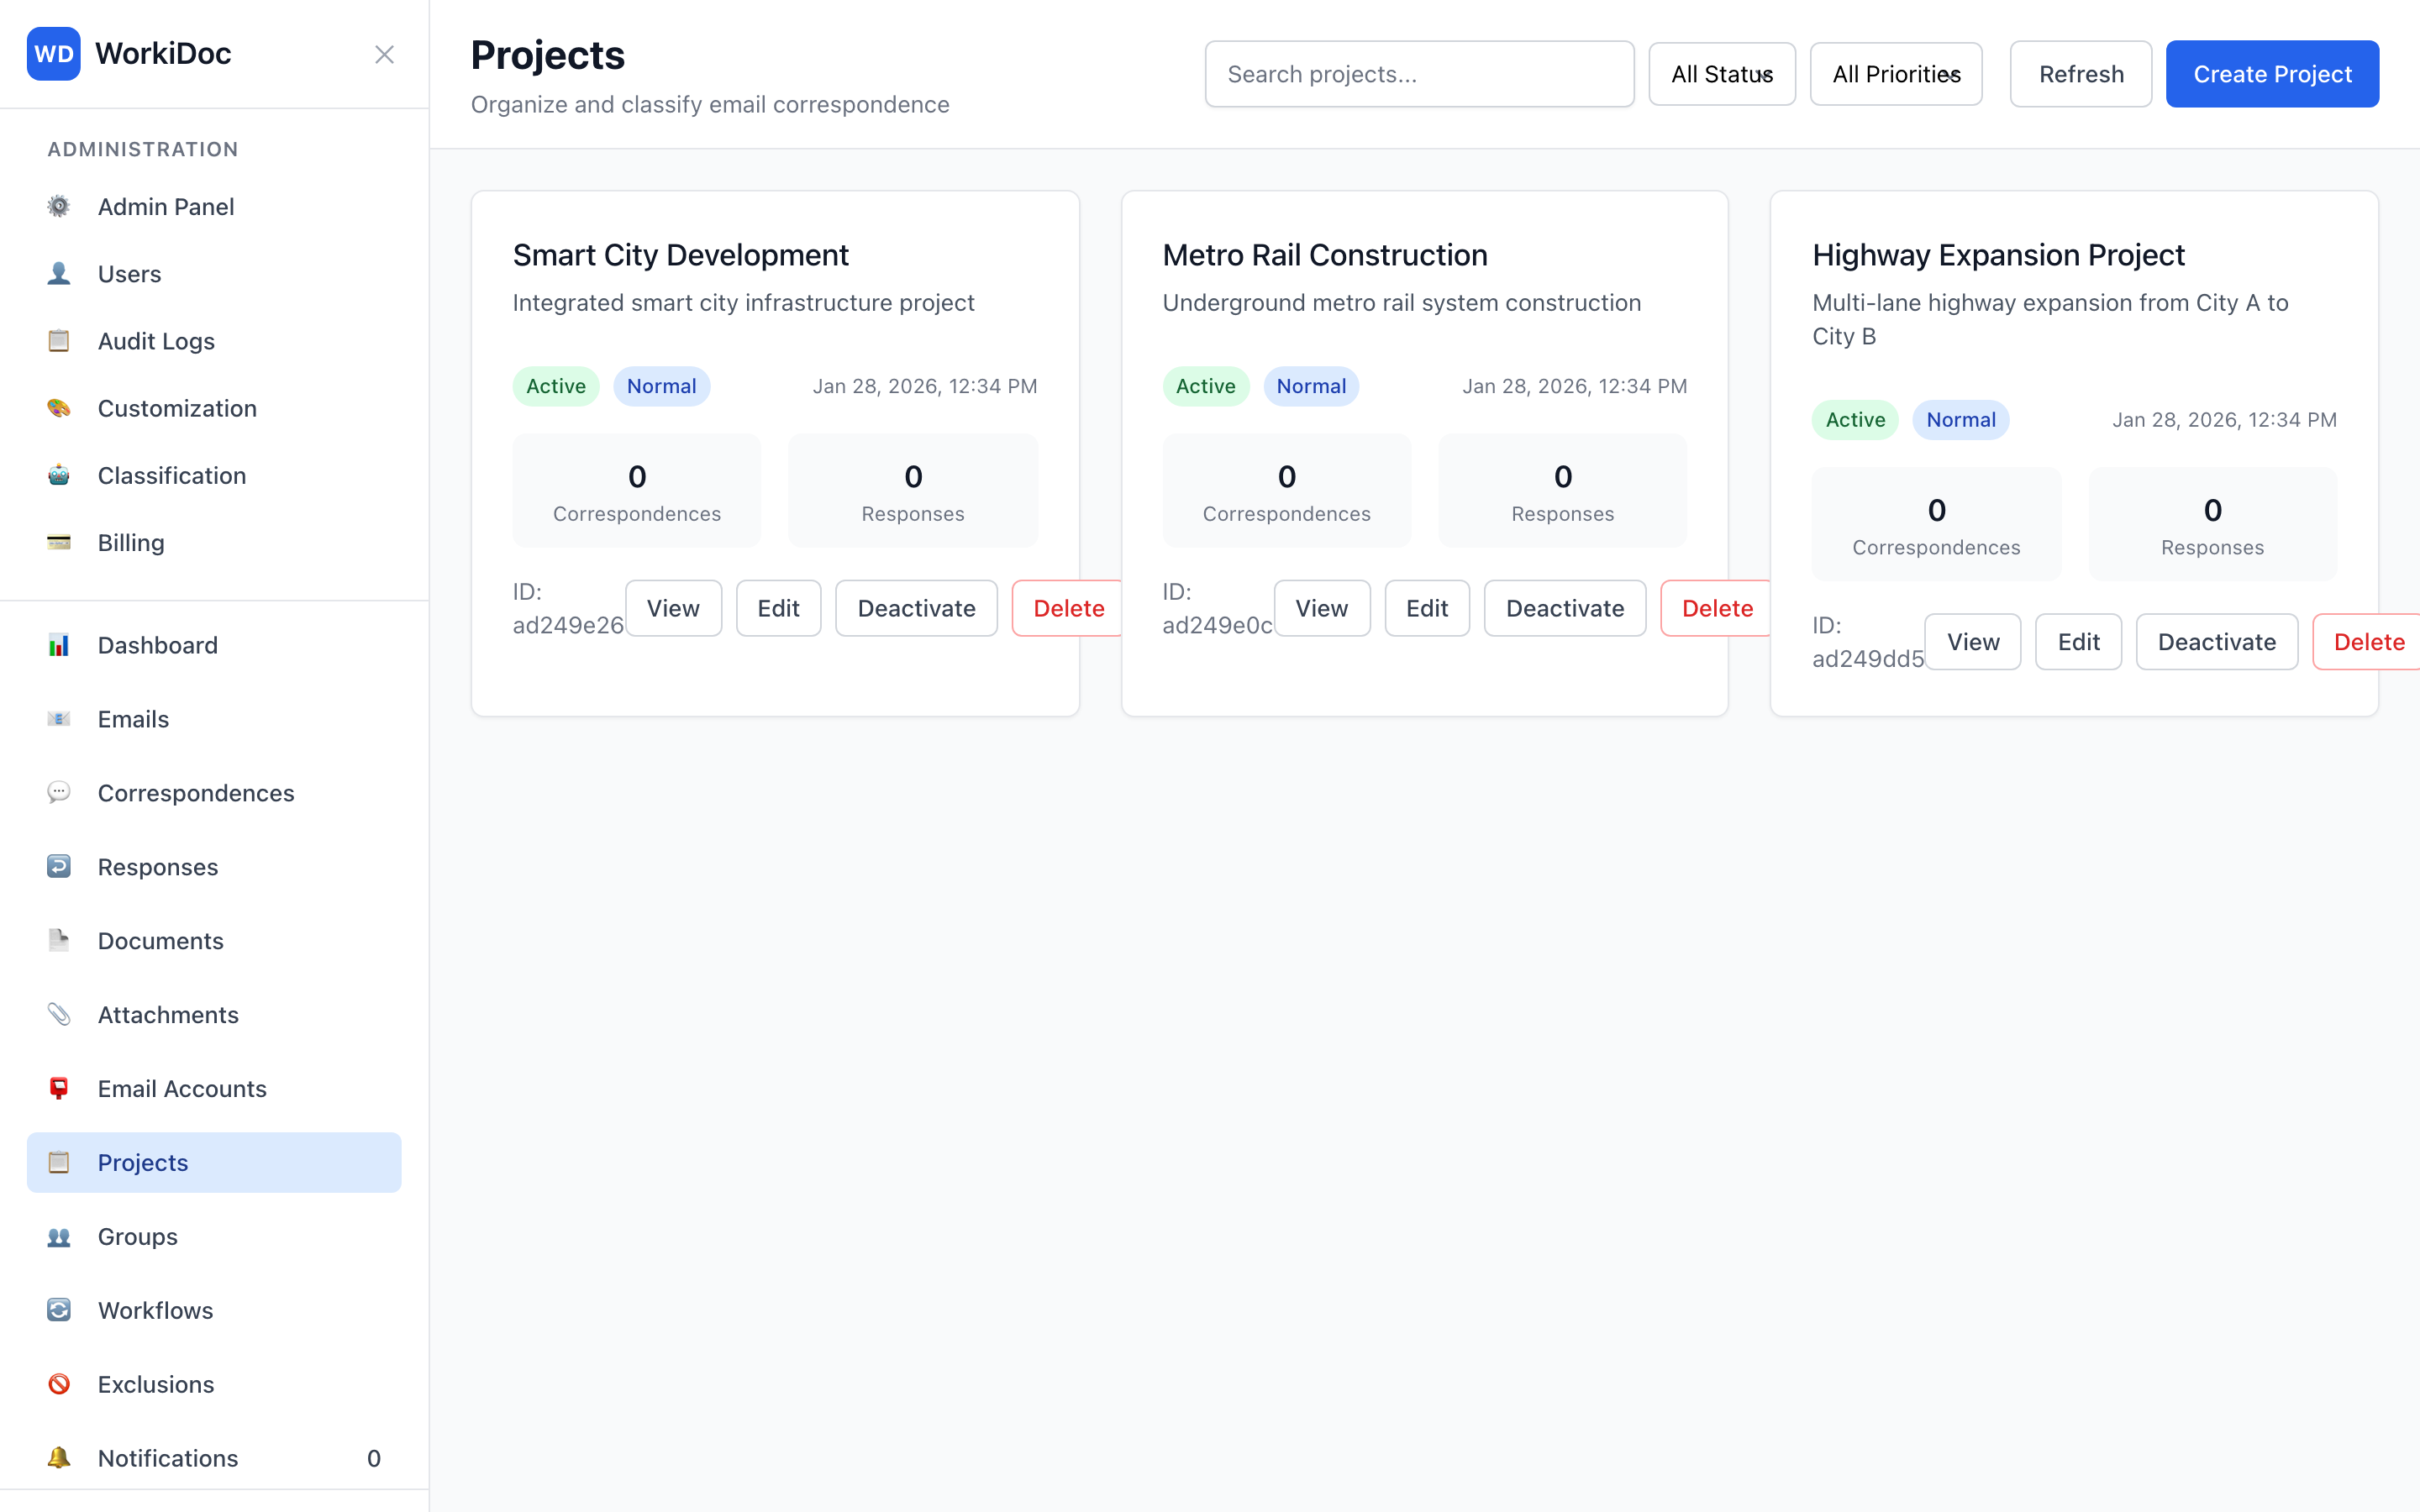
Task: Click the Create Project button
Action: point(2273,73)
